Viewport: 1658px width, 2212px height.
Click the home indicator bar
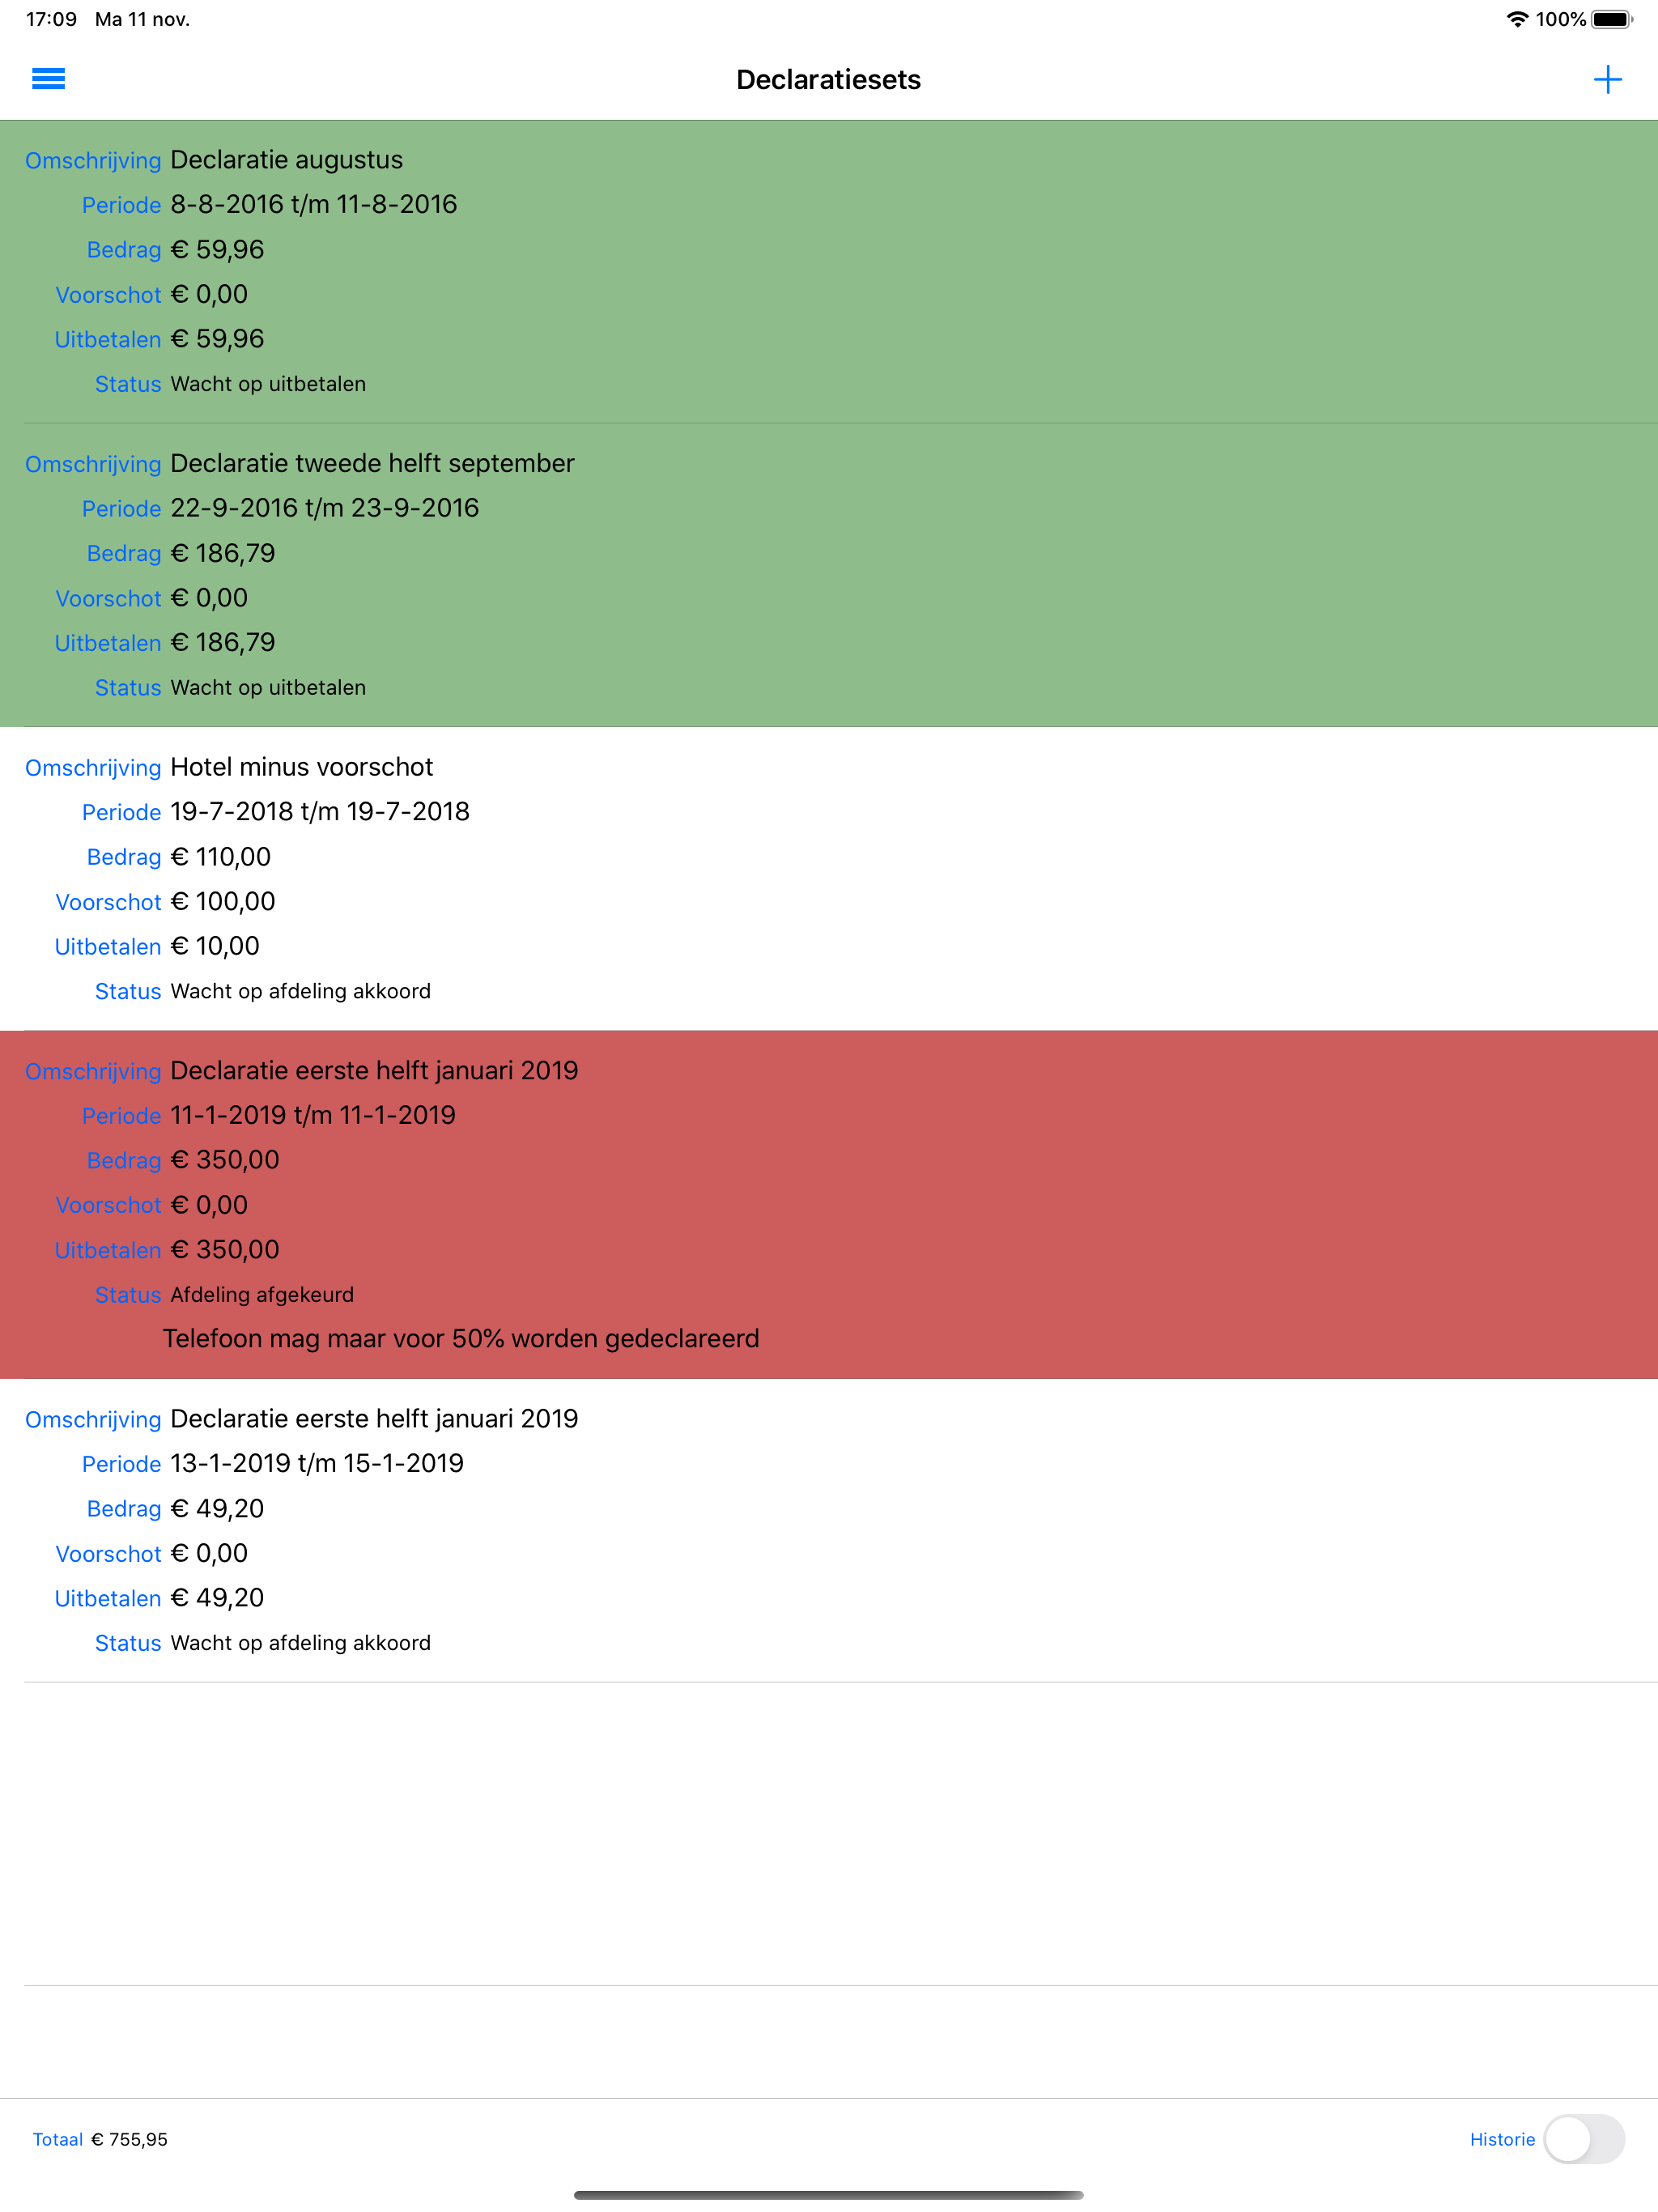829,2196
